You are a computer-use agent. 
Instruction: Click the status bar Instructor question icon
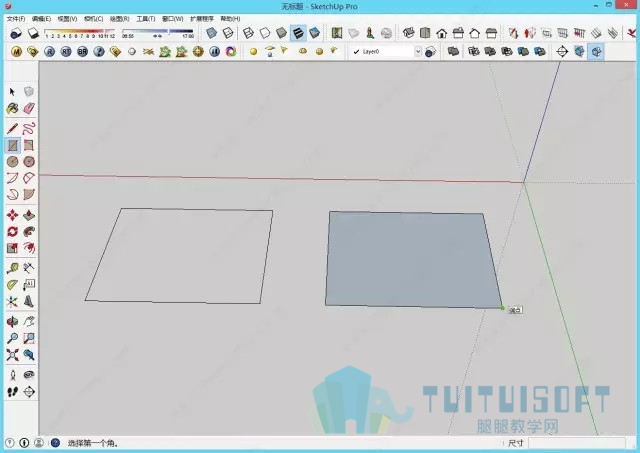click(x=55, y=443)
